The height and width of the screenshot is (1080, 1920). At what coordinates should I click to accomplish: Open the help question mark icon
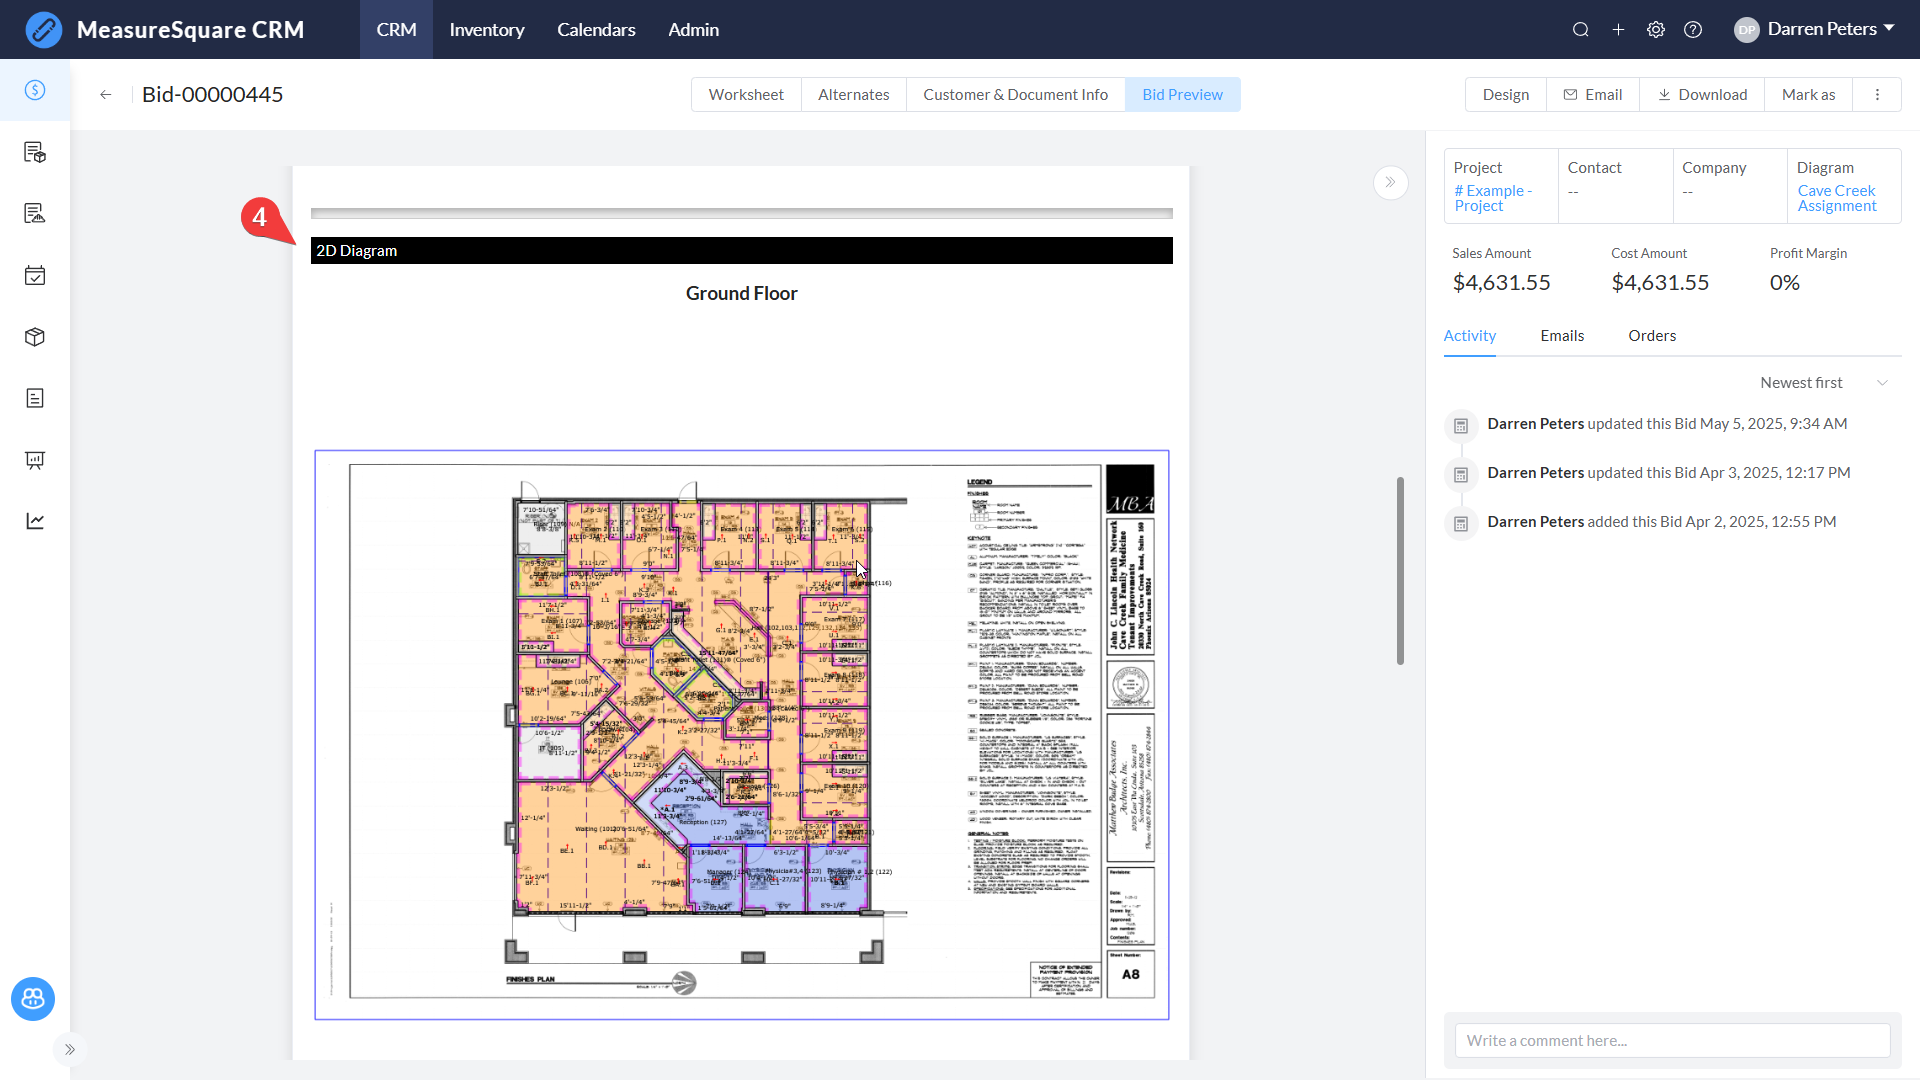[x=1693, y=30]
